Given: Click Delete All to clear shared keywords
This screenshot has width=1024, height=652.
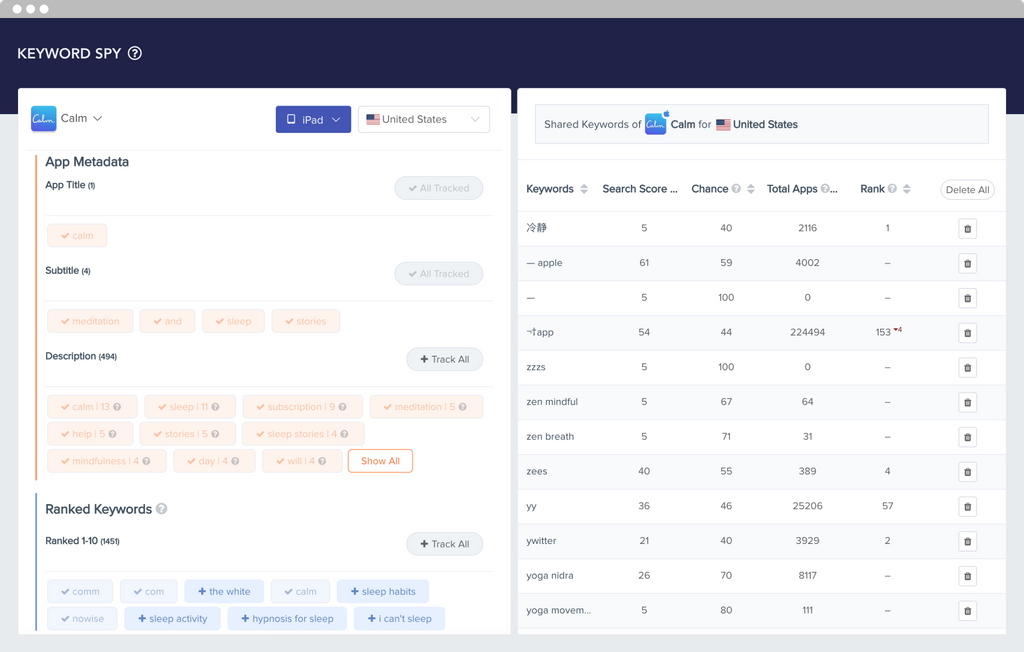Looking at the screenshot, I should [967, 189].
